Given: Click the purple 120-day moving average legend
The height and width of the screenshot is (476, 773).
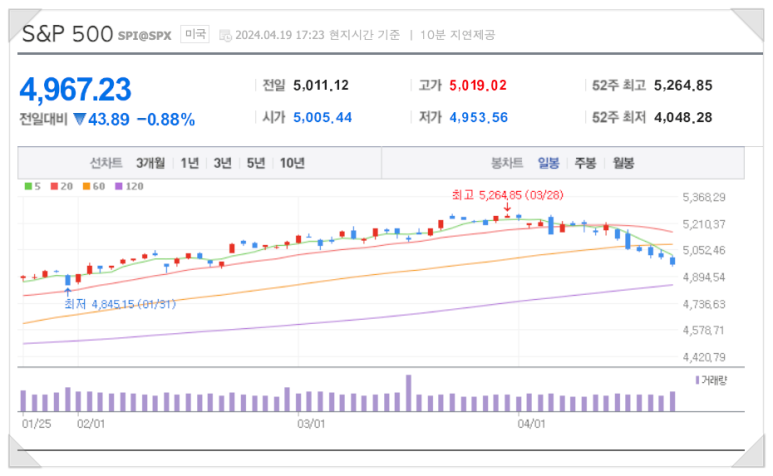Looking at the screenshot, I should 129,186.
